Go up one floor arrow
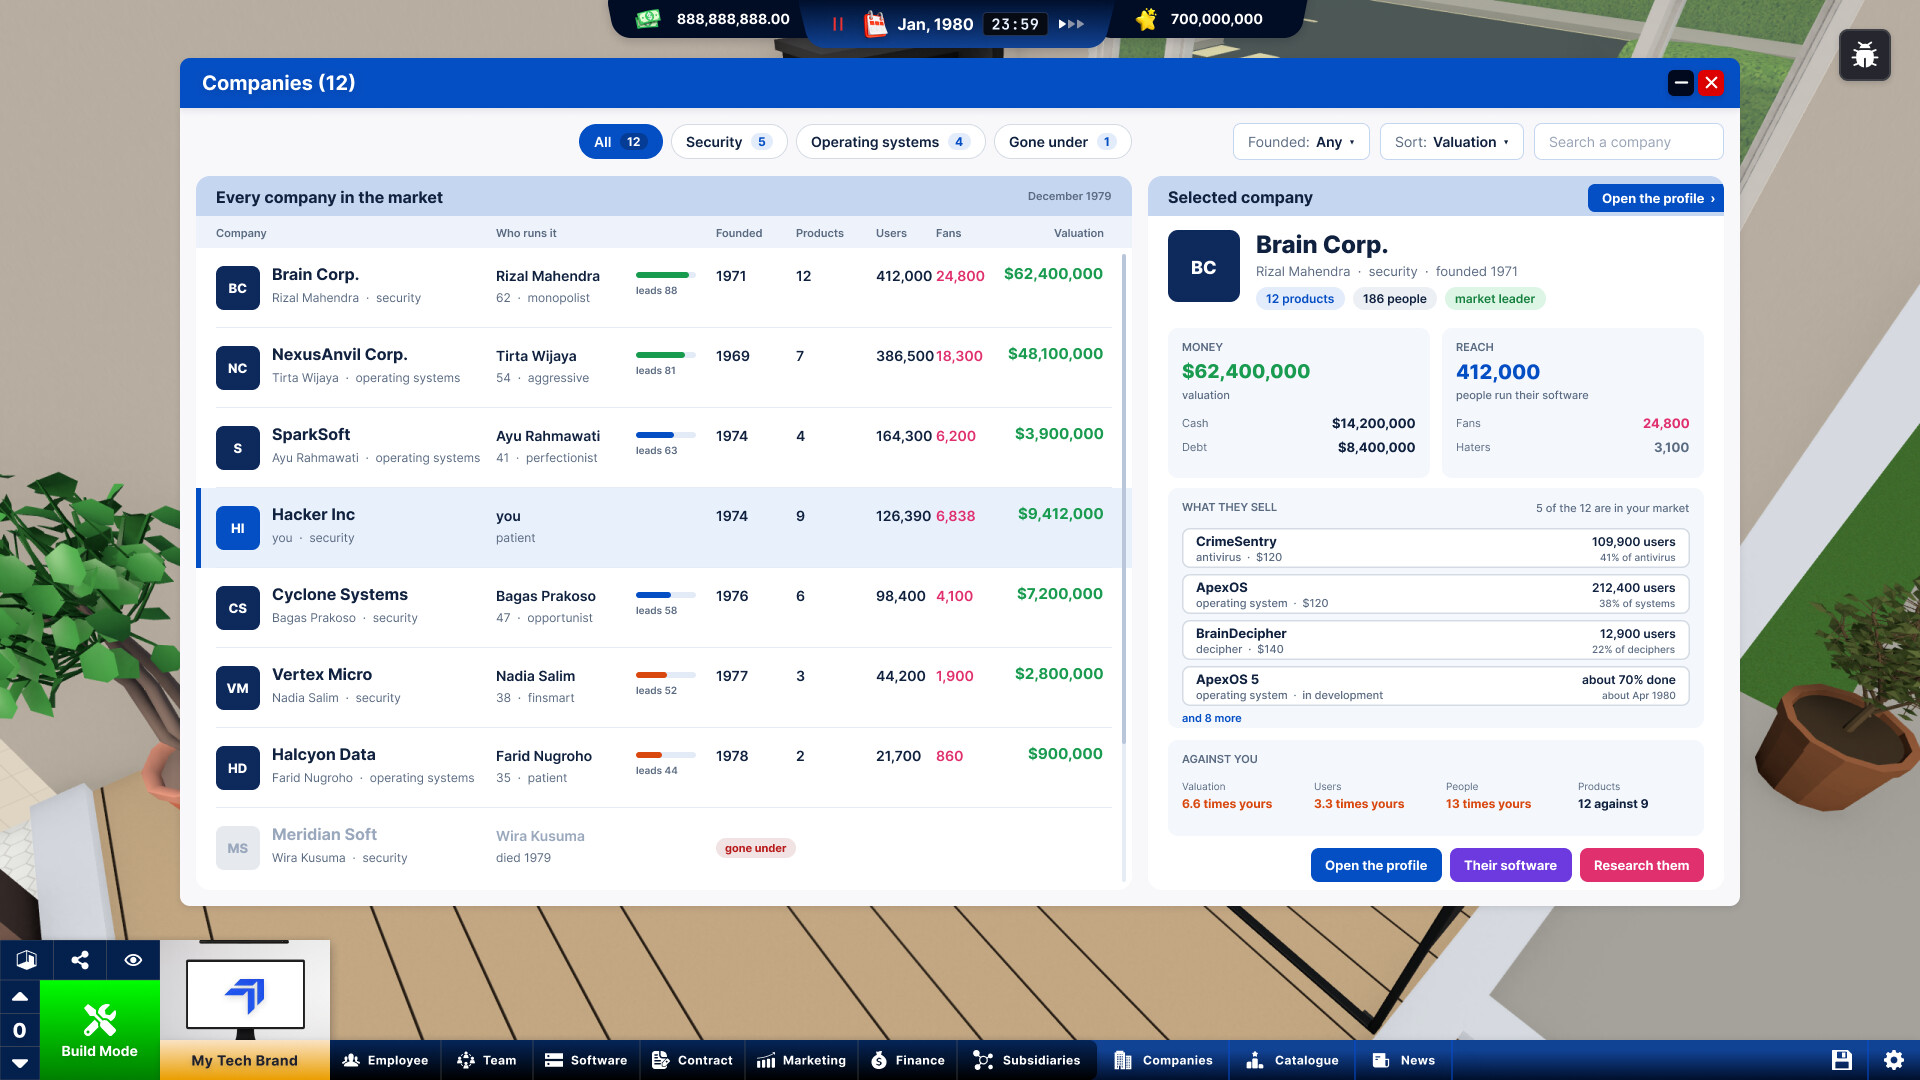This screenshot has height=1080, width=1920. (x=19, y=997)
